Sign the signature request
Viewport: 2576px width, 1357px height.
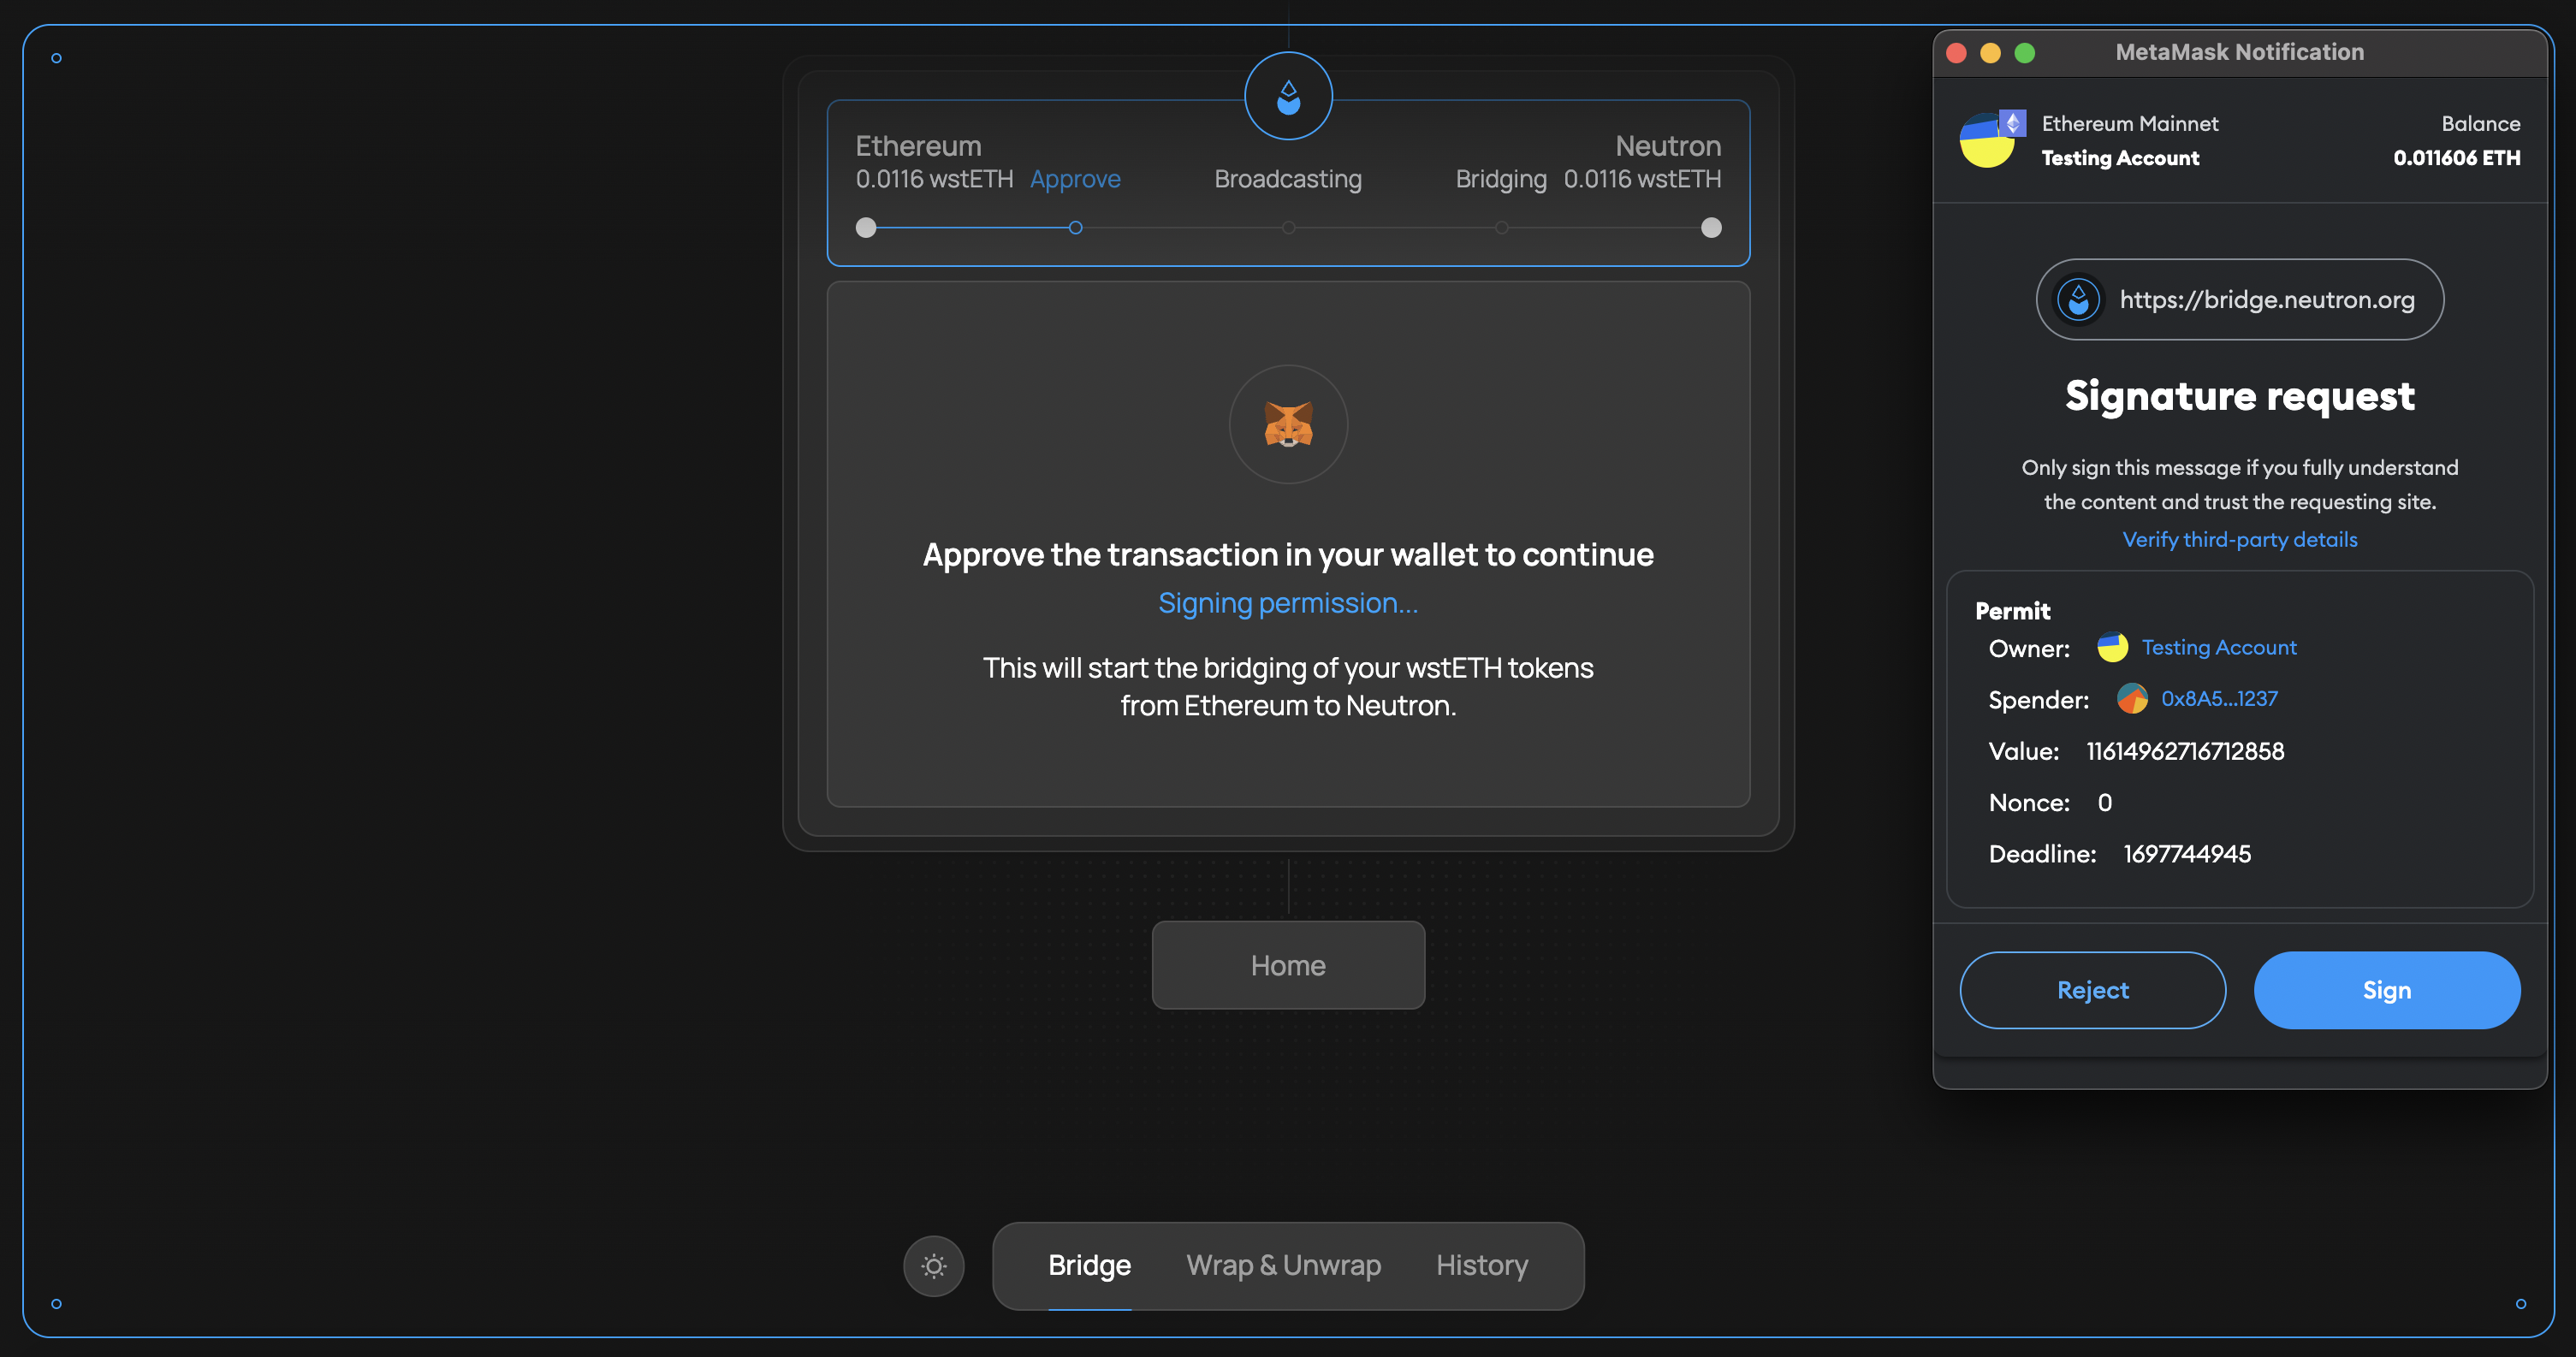[x=2386, y=990]
